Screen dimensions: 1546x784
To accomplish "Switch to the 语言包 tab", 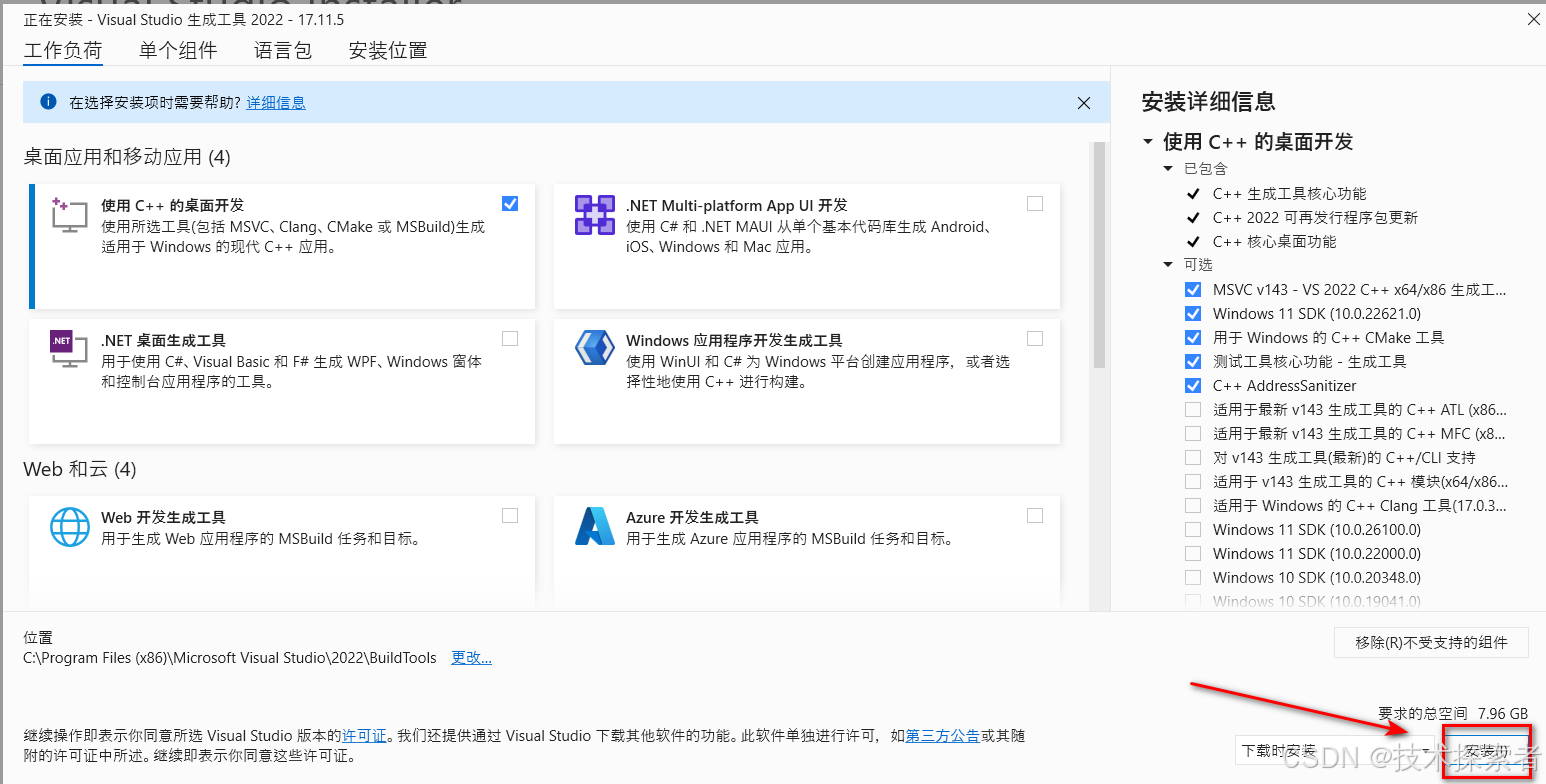I will [x=283, y=50].
